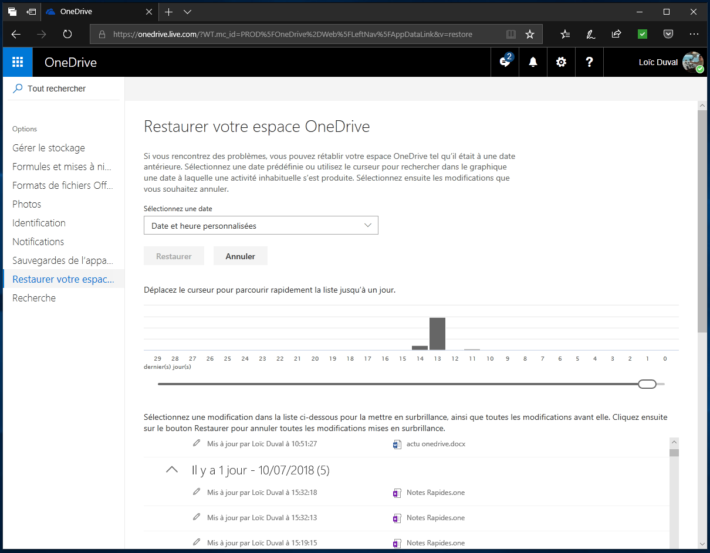Screen dimensions: 710x553
Task: Open the browser more options ellipsis
Action: click(694, 34)
